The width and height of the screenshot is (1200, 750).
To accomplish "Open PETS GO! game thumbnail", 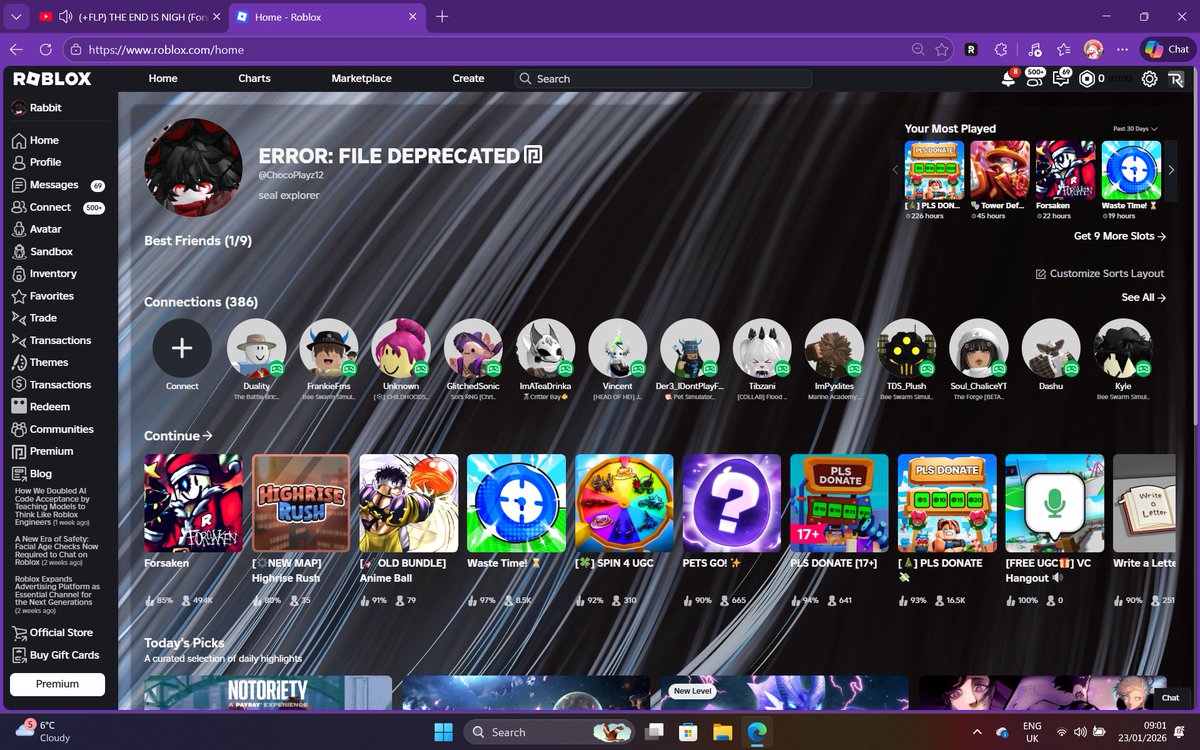I will (x=732, y=503).
